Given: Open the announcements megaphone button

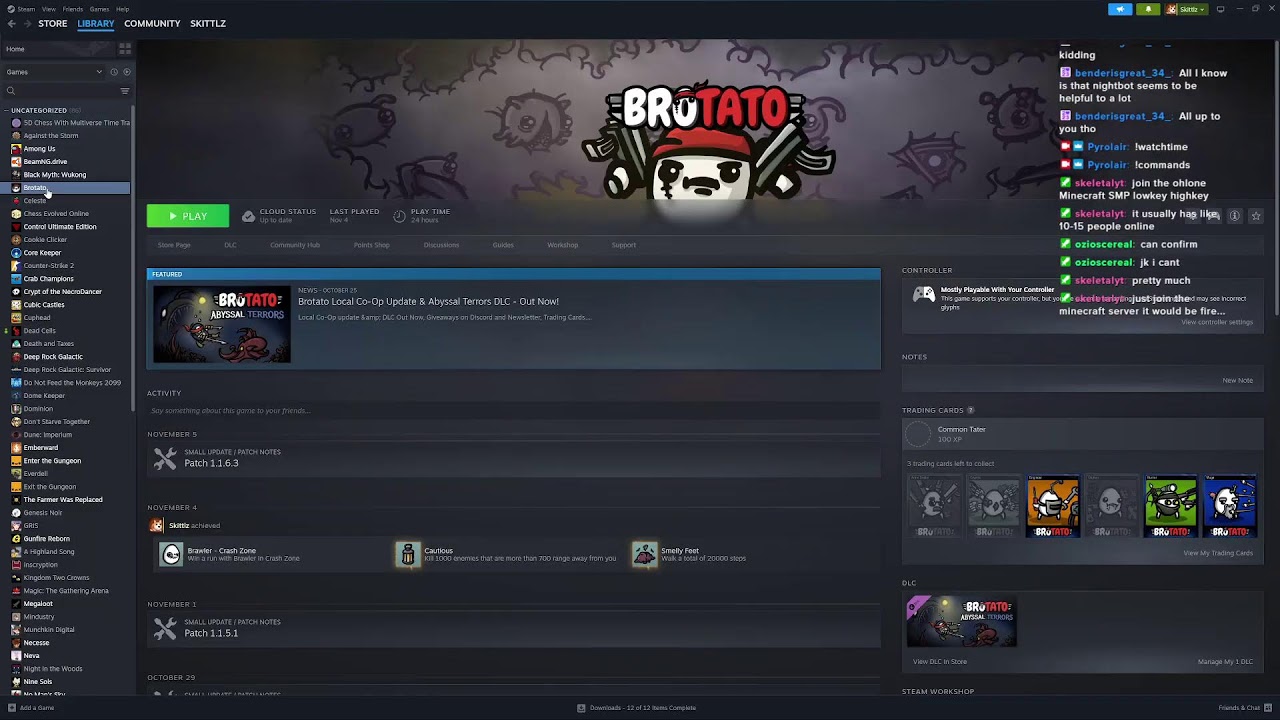Looking at the screenshot, I should tap(1120, 9).
